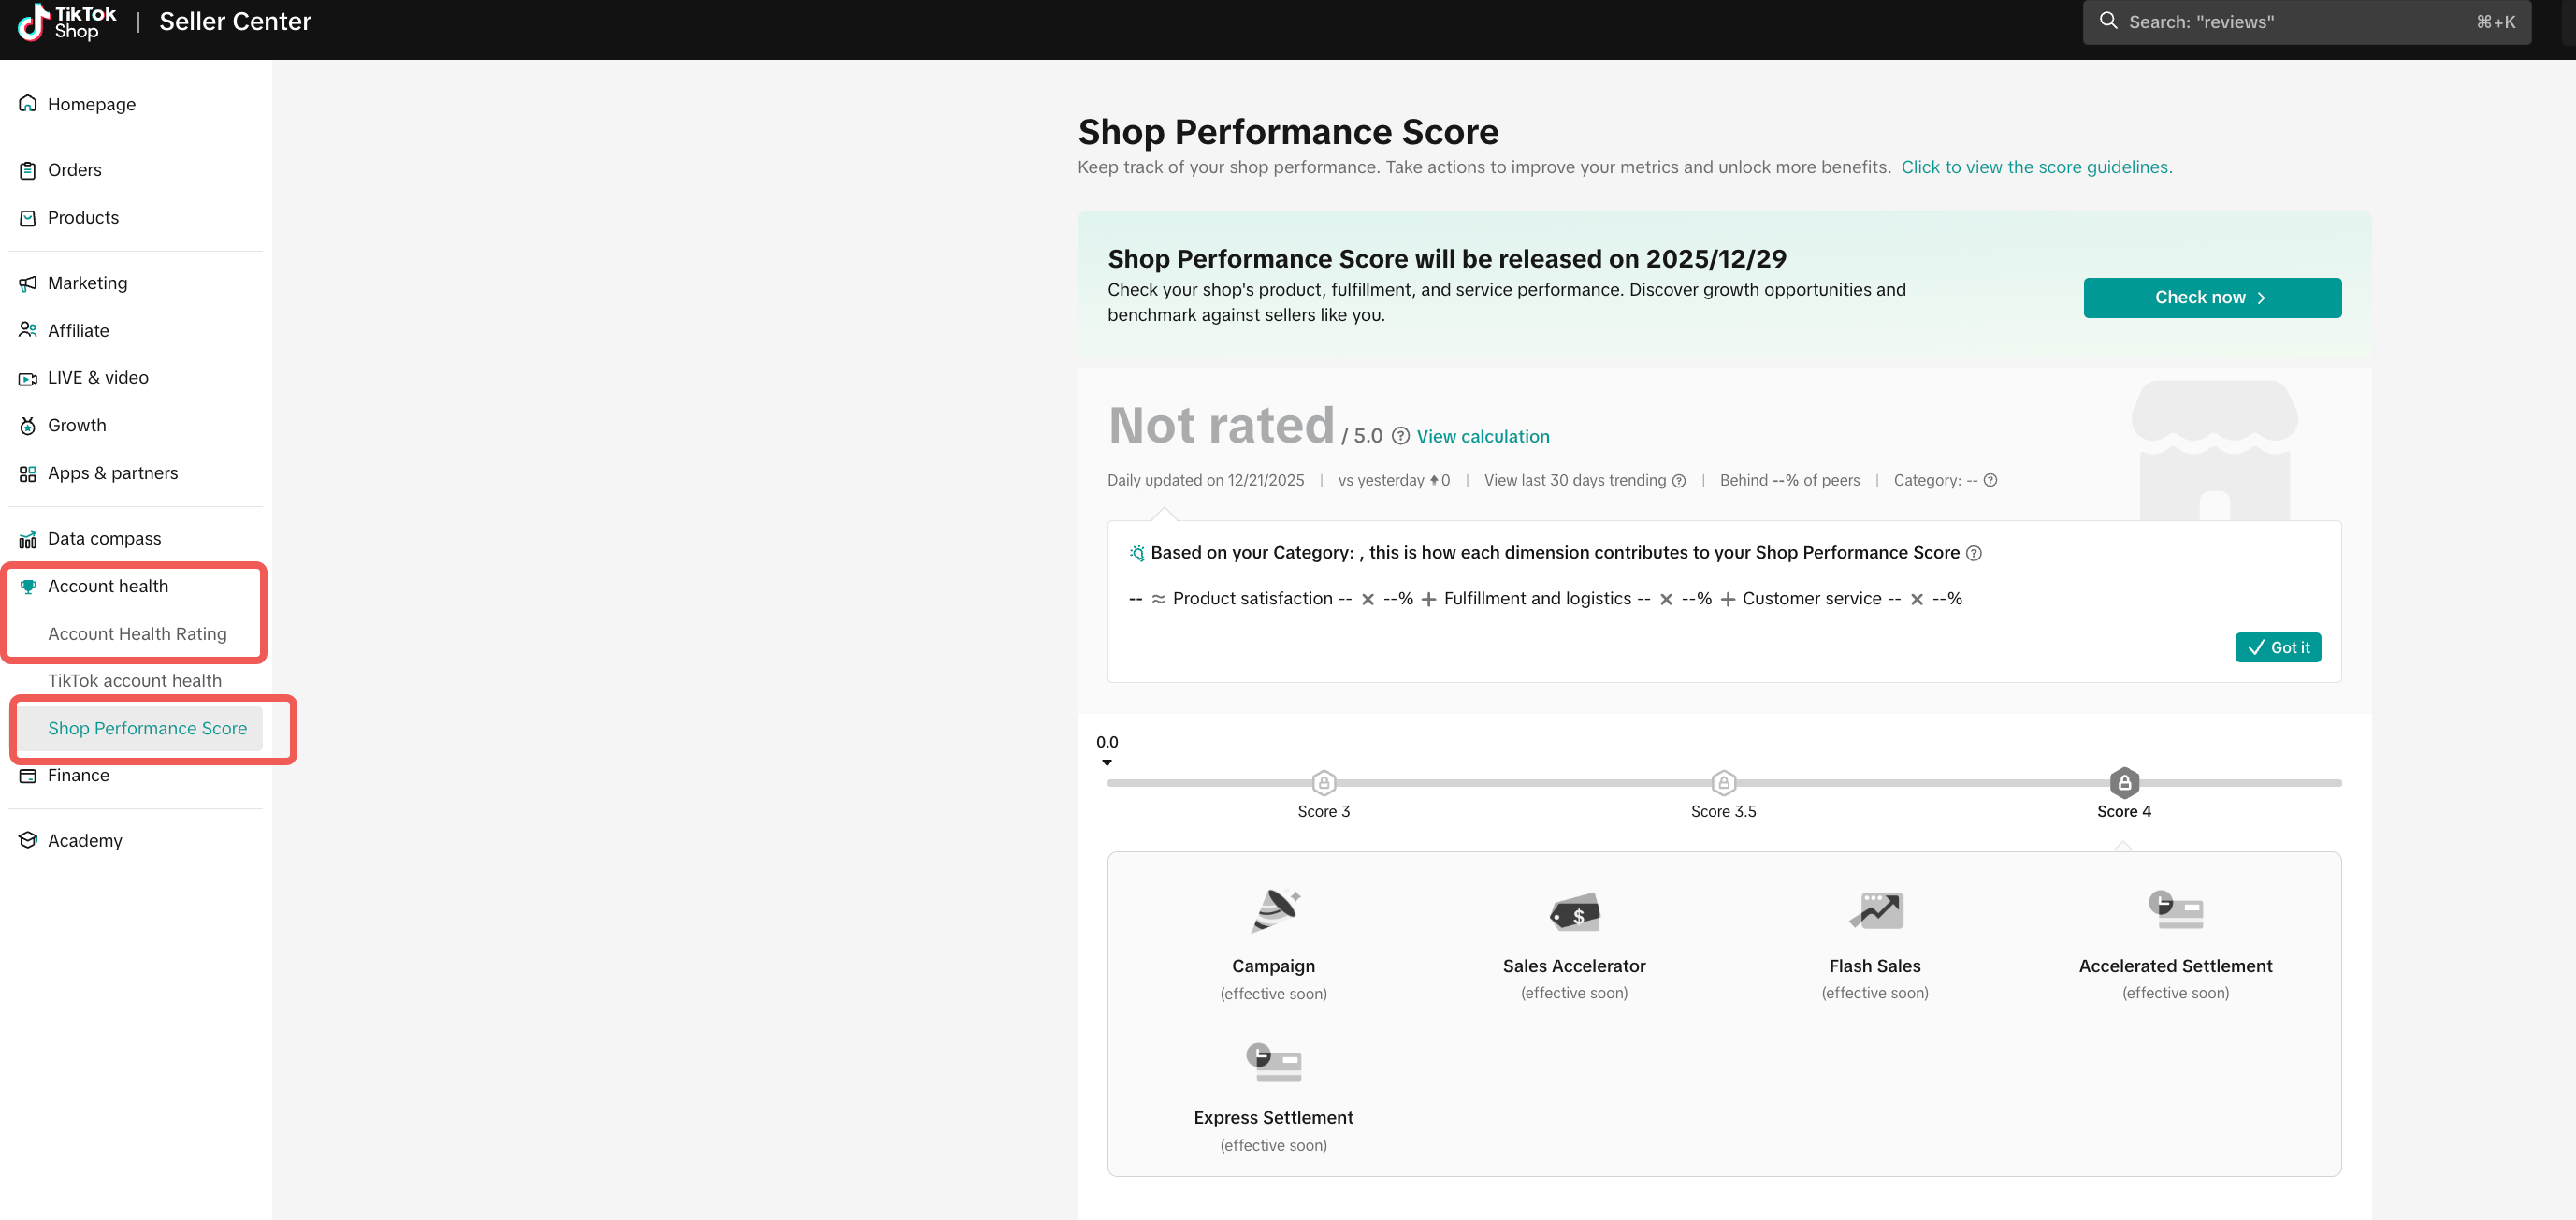Open the View calculation link
Viewport: 2576px width, 1220px height.
tap(1482, 436)
